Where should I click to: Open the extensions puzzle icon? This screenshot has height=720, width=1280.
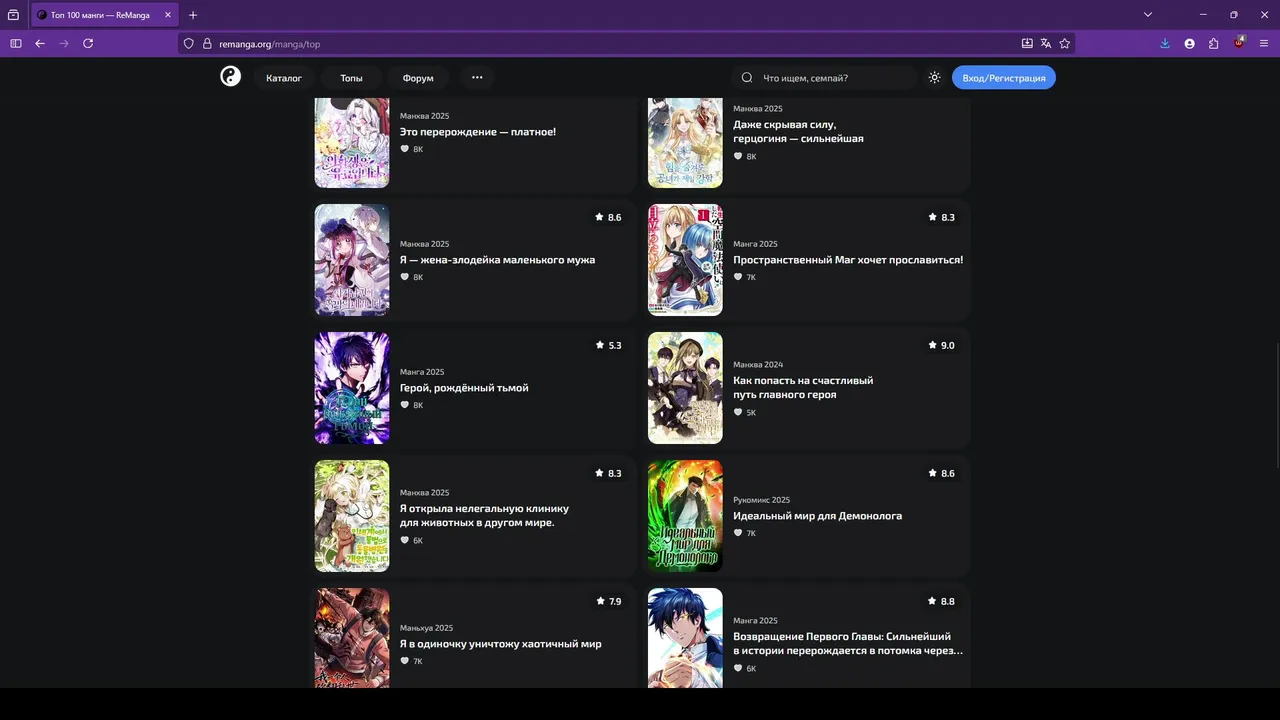tap(1213, 44)
